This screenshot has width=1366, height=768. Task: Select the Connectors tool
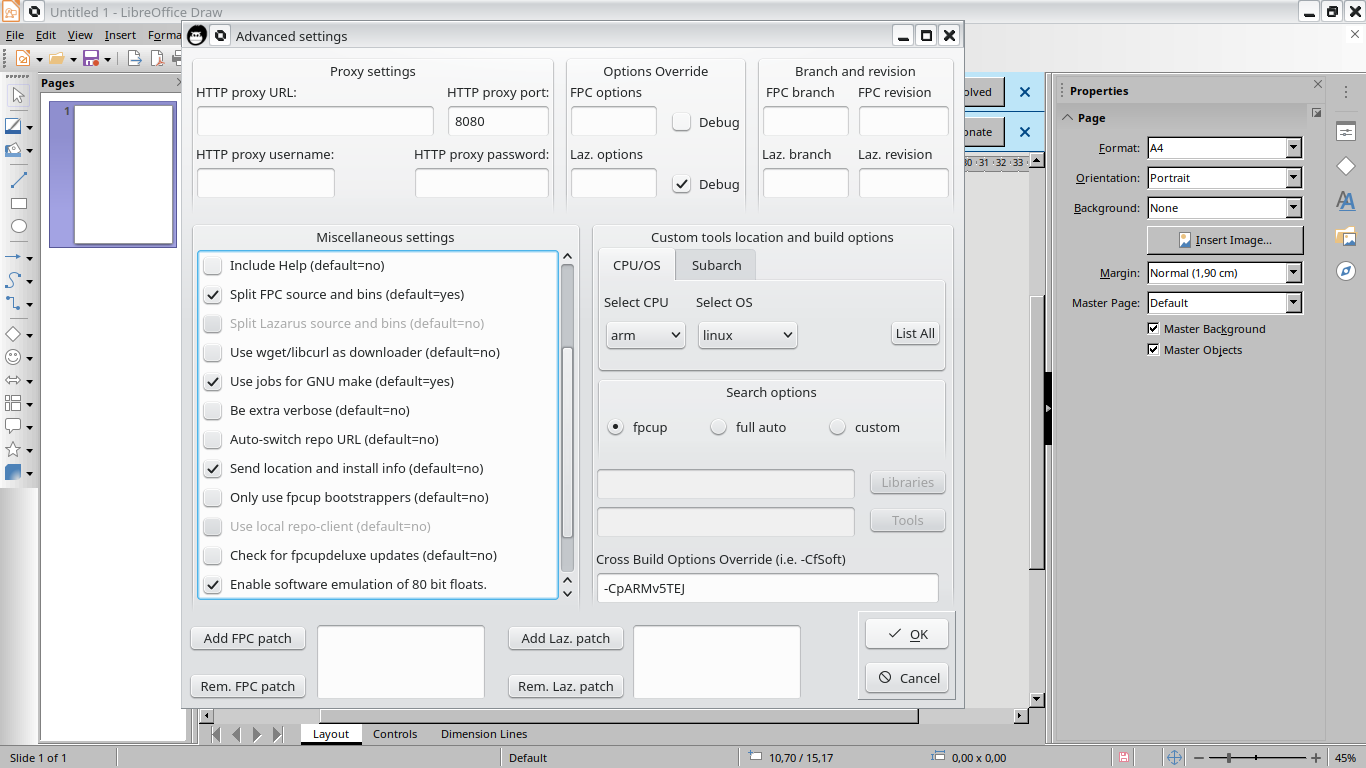(13, 303)
